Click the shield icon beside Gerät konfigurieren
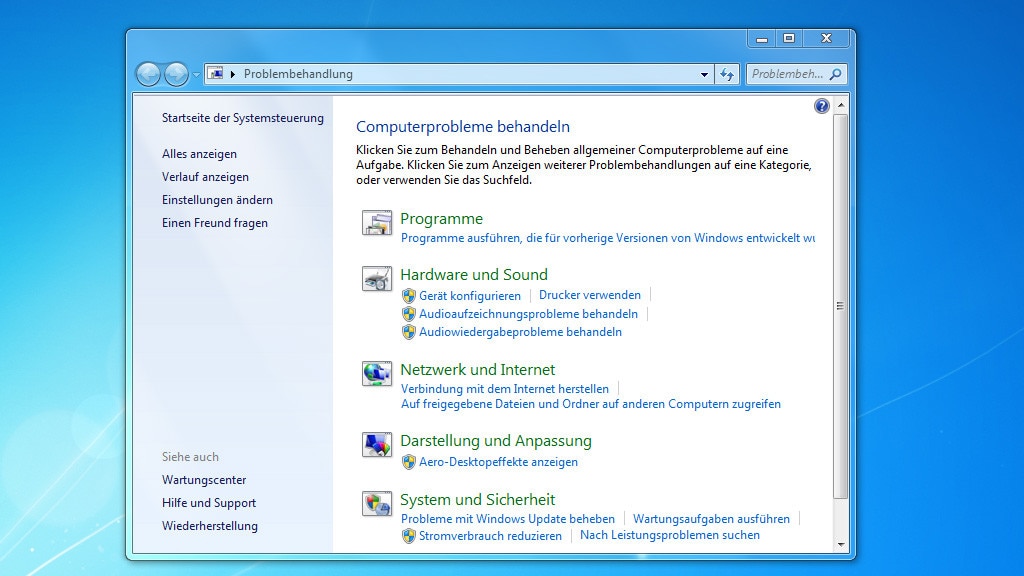Viewport: 1024px width, 576px height. [409, 296]
